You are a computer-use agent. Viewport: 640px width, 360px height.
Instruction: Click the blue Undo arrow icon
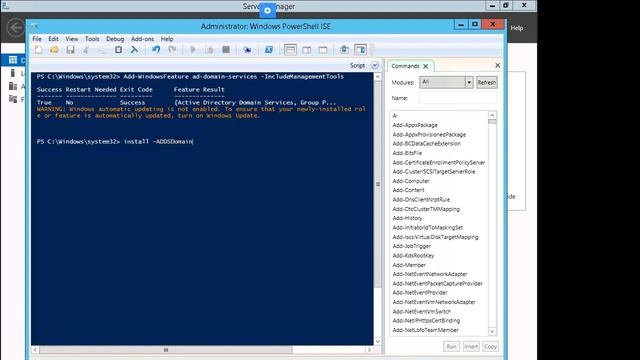(x=156, y=50)
